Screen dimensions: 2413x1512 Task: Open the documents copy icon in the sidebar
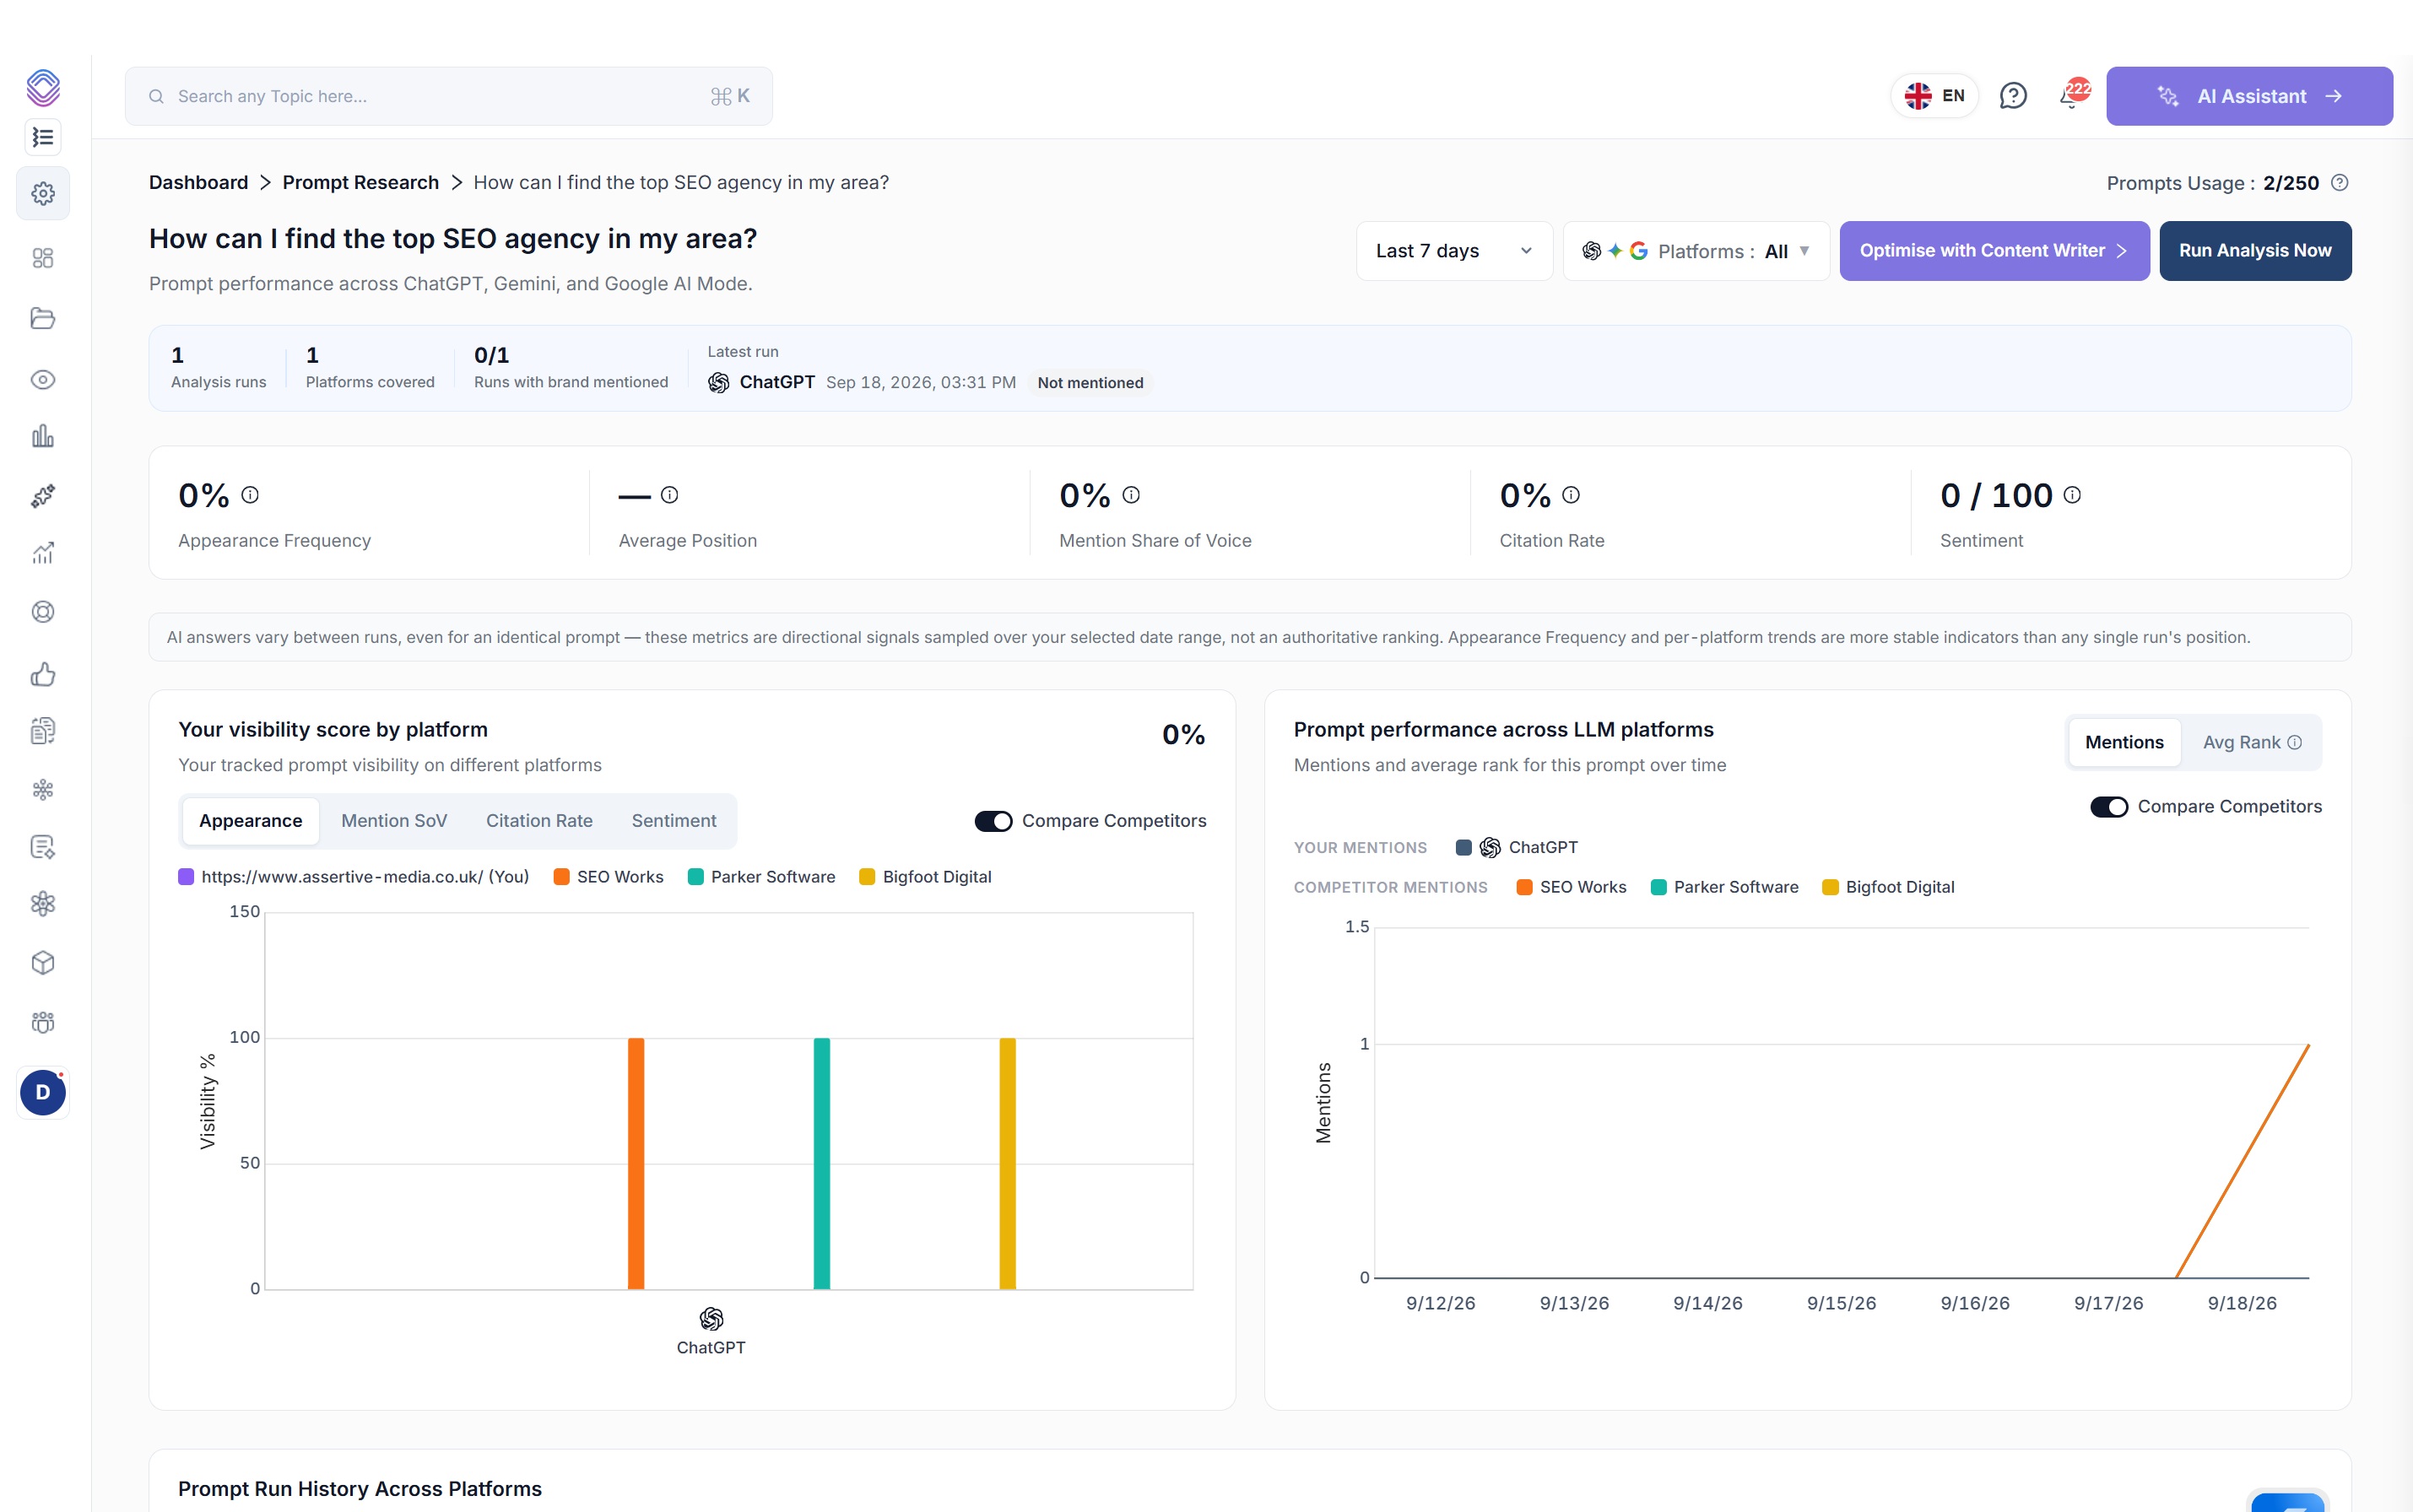coord(43,731)
